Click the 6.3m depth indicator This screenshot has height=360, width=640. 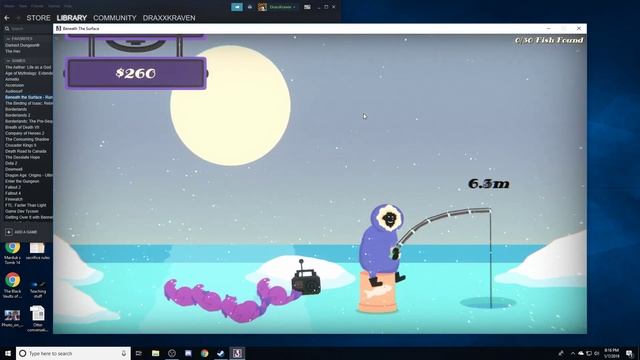coord(489,184)
